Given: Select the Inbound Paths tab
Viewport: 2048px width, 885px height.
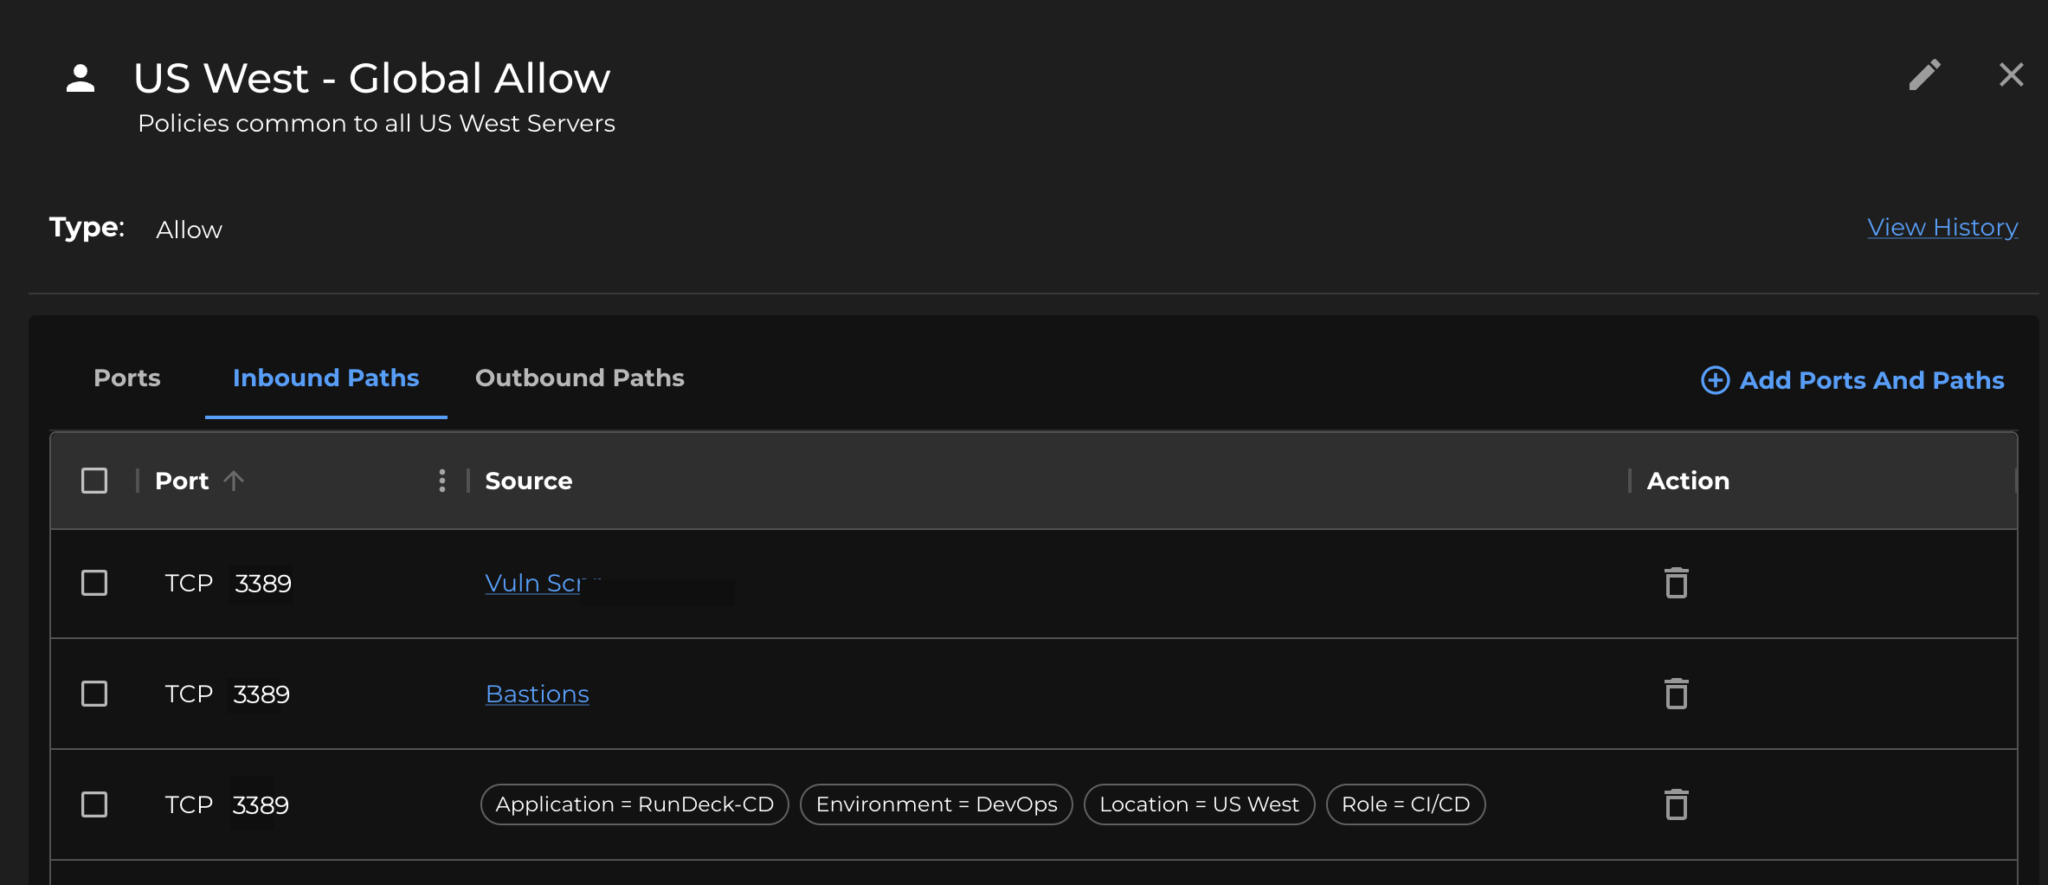Looking at the screenshot, I should pyautogui.click(x=326, y=378).
